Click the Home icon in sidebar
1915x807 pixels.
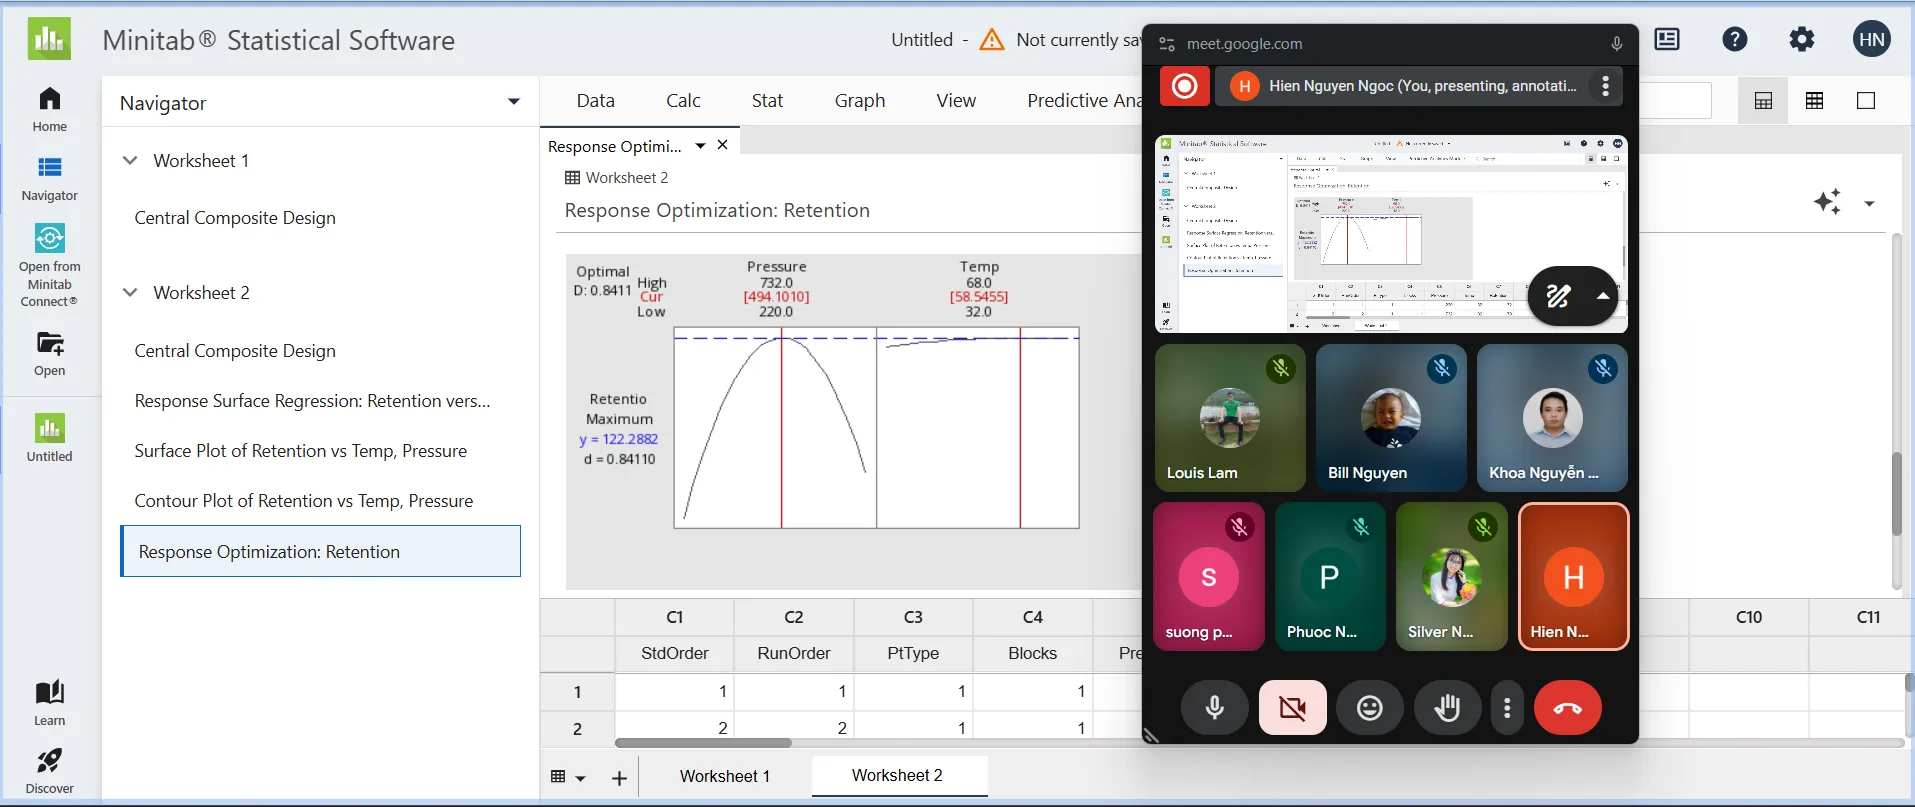pyautogui.click(x=49, y=100)
